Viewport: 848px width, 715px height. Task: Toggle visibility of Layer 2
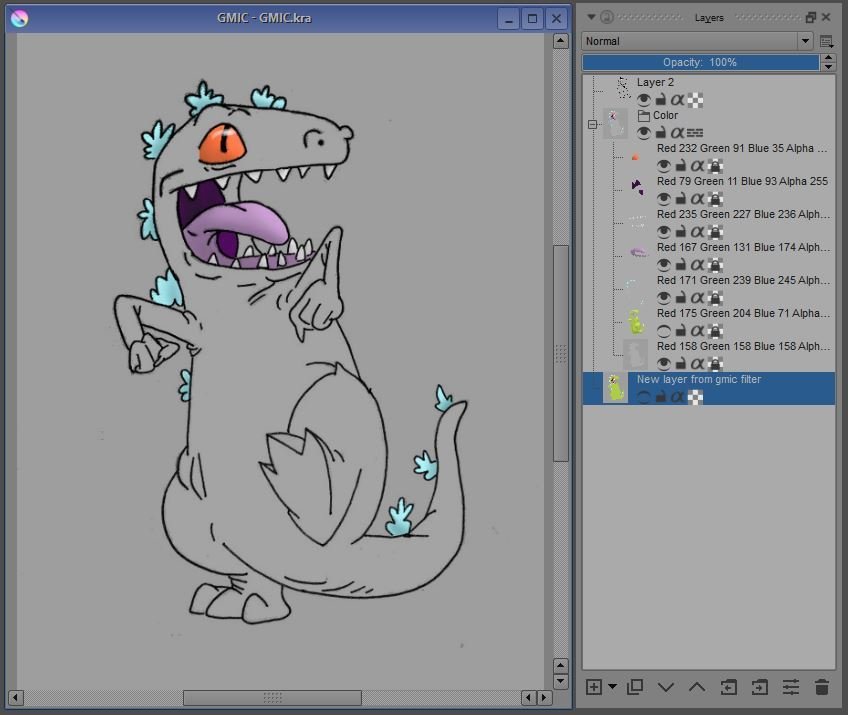click(x=644, y=100)
